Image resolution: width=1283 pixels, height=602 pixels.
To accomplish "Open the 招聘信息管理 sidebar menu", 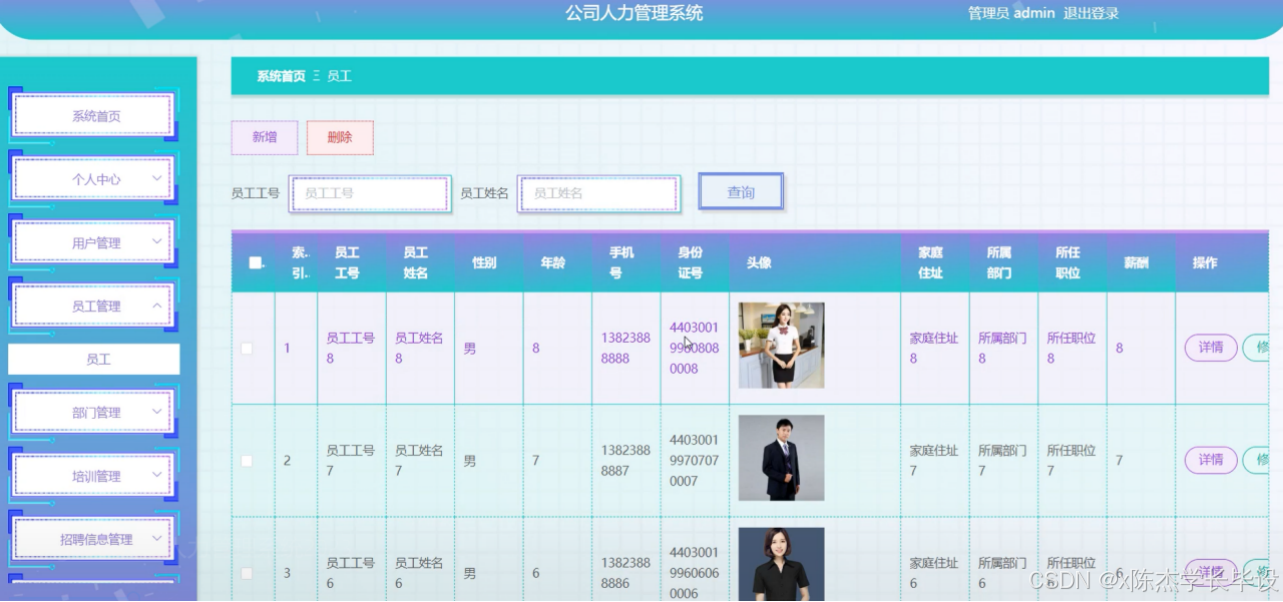I will (x=94, y=539).
